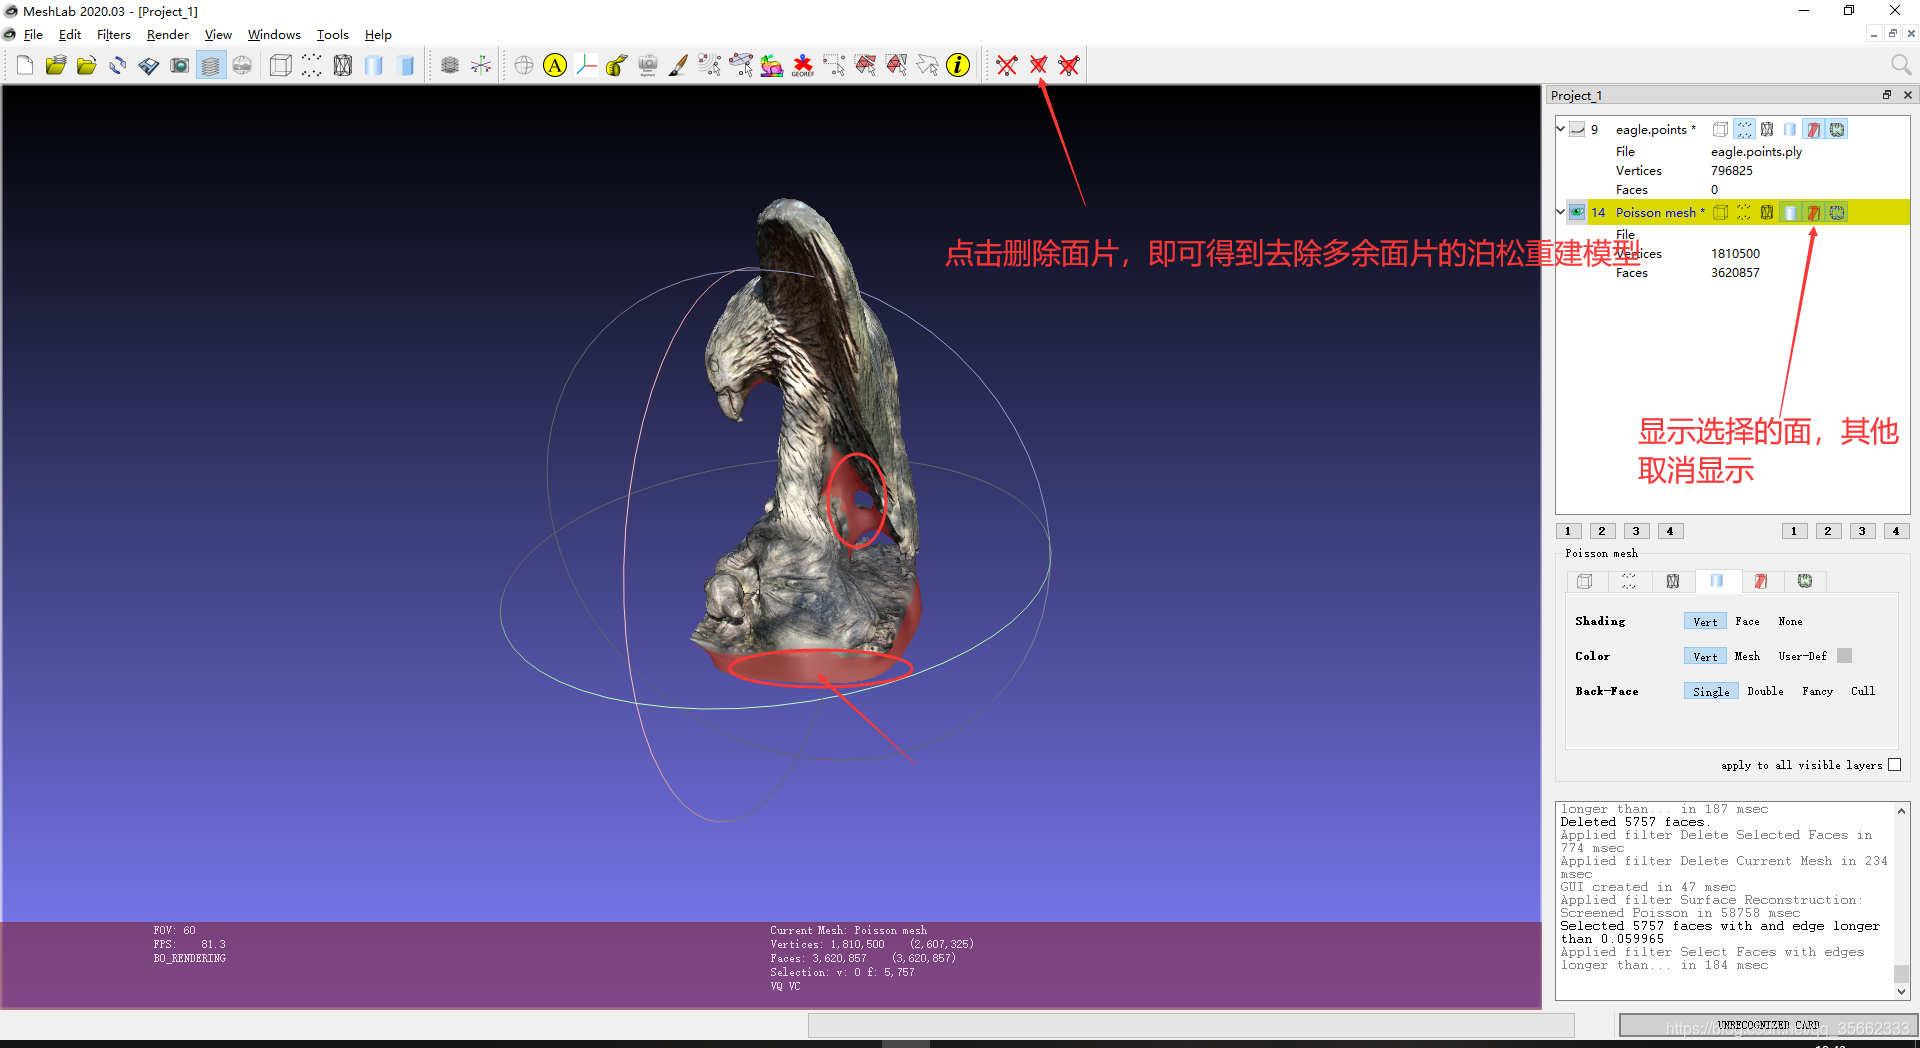1920x1048 pixels.
Task: Click right preset button 4
Action: pos(1896,531)
